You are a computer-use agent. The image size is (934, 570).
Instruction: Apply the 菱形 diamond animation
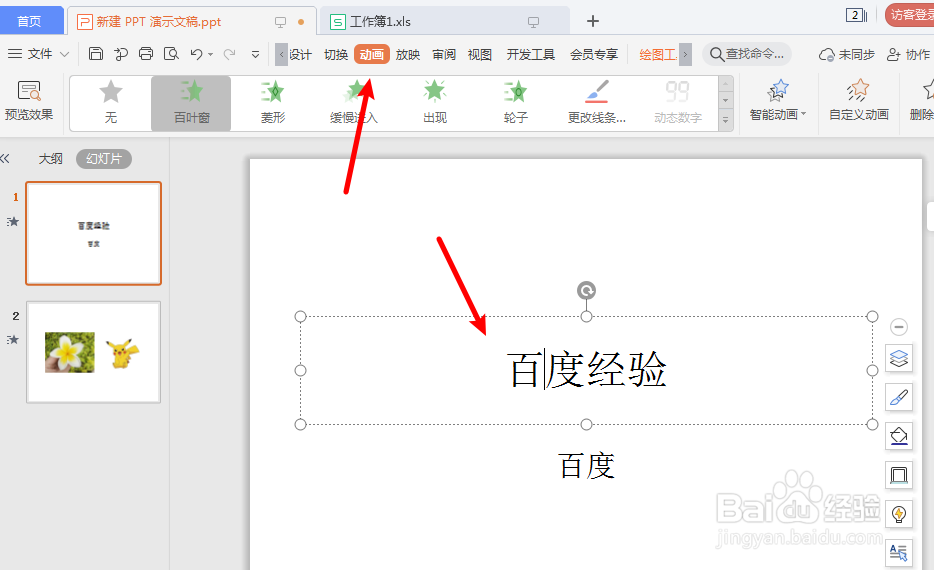coord(273,102)
